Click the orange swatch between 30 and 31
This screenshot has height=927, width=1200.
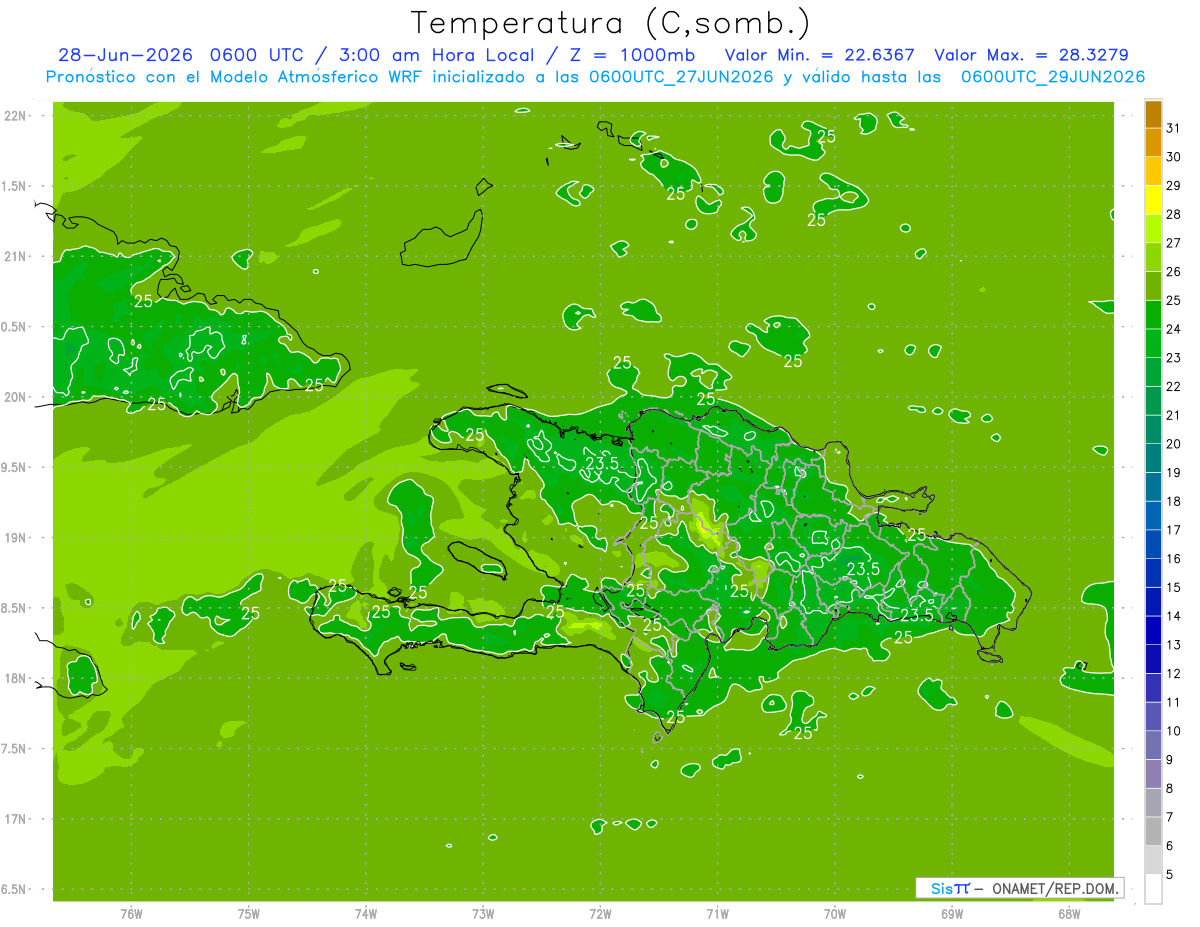tap(1153, 143)
